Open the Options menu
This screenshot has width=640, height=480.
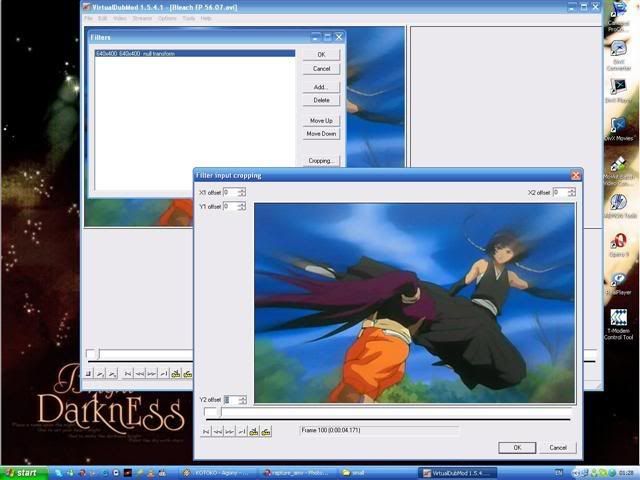pos(167,18)
